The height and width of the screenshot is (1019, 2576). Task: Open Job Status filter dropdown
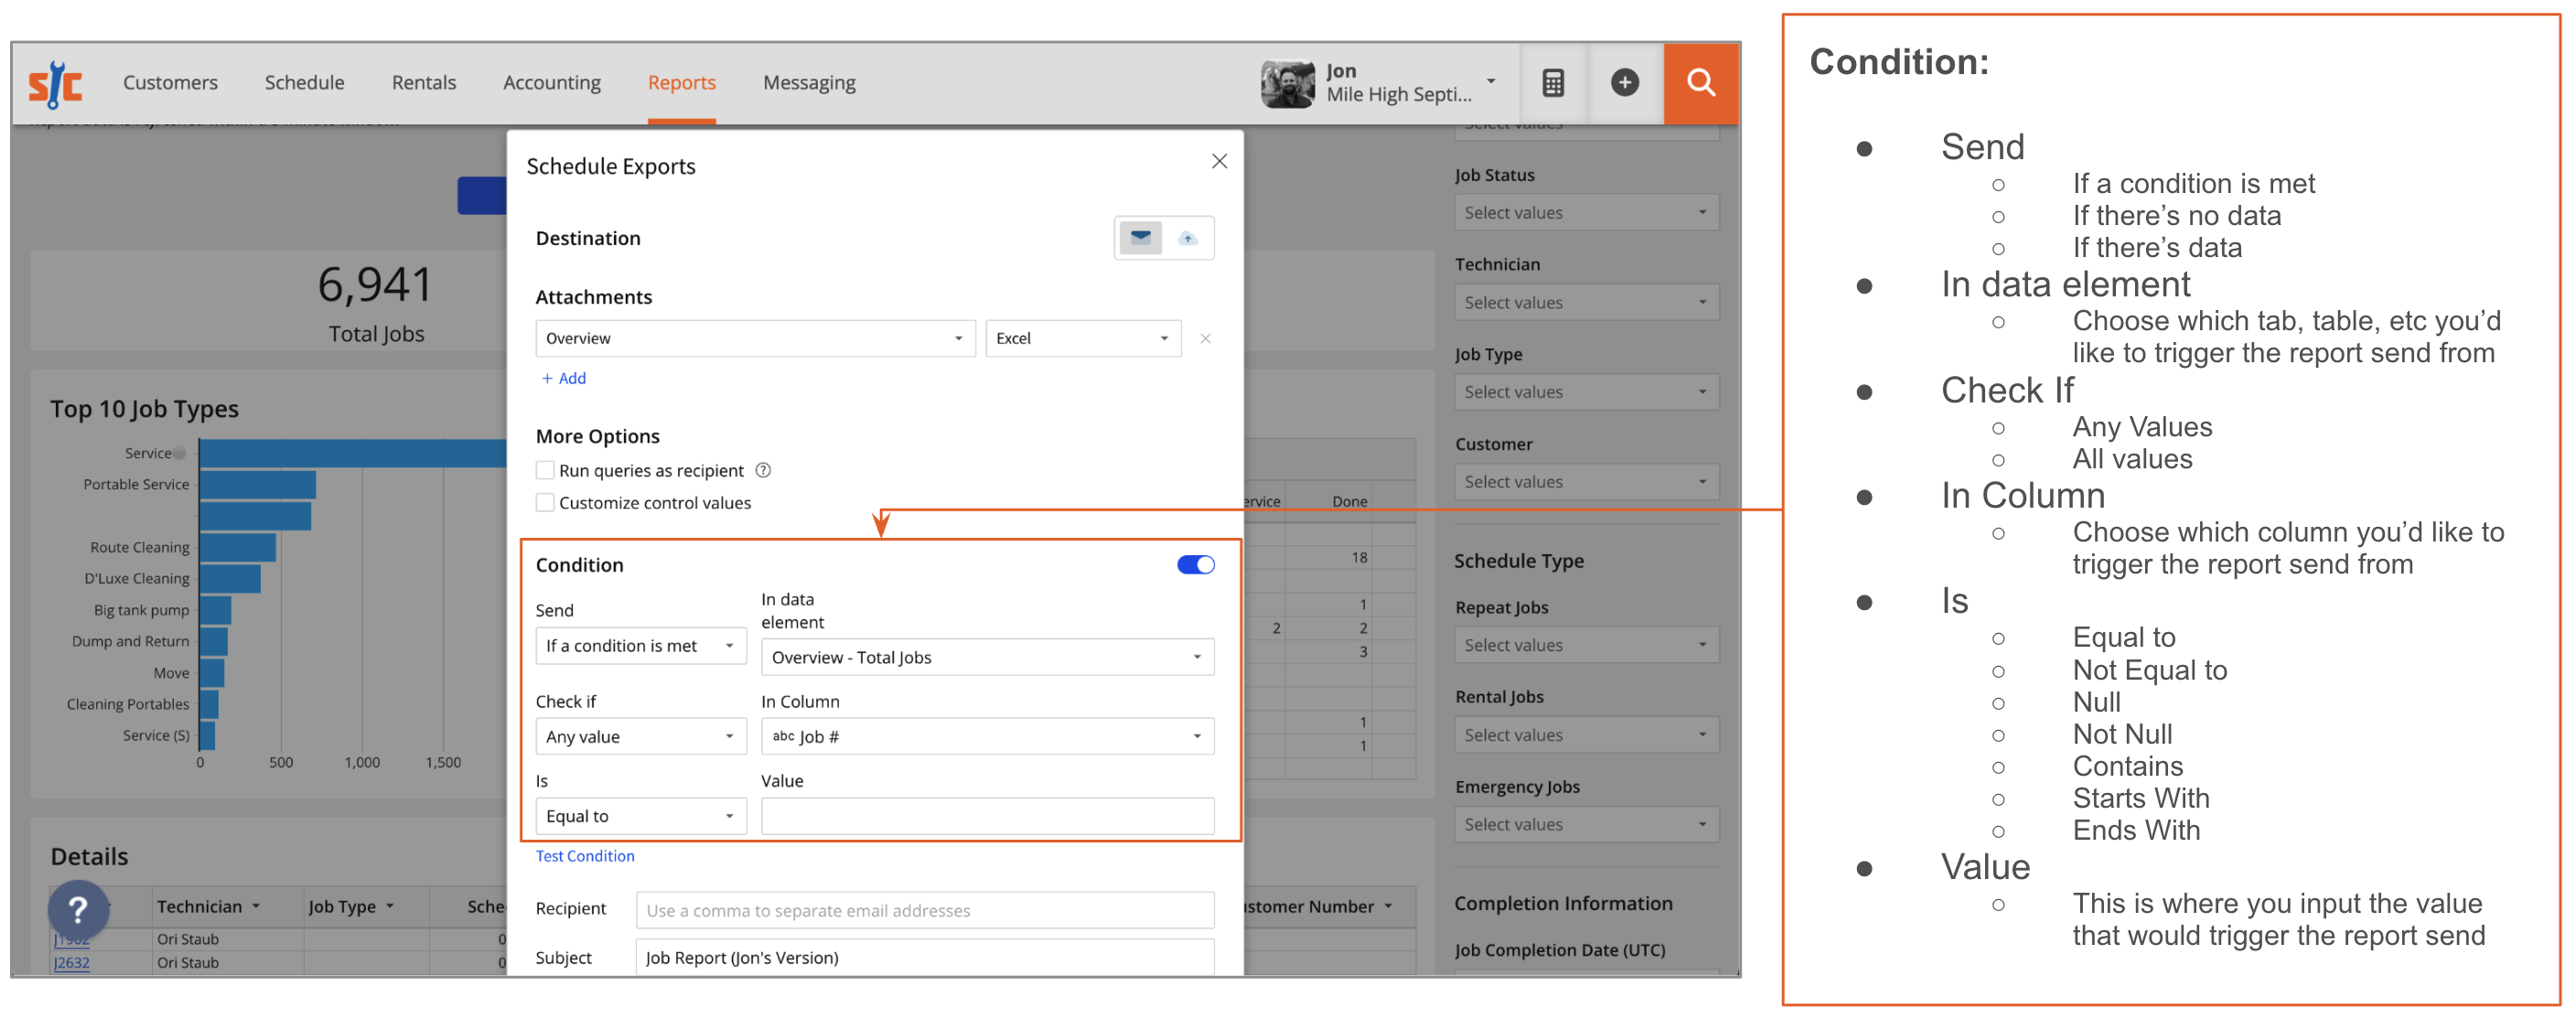click(1586, 213)
